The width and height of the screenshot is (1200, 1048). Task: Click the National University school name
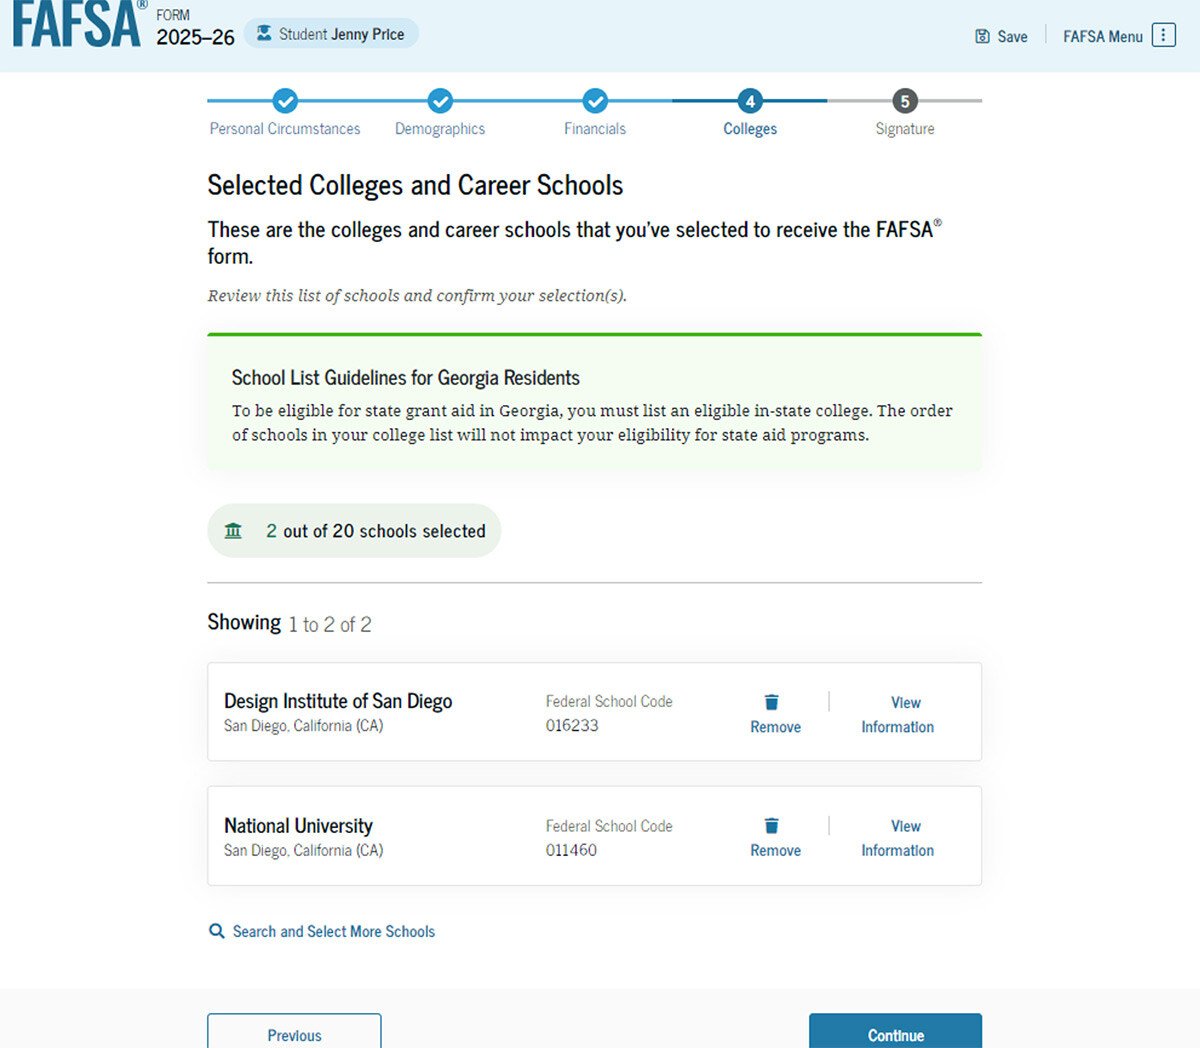click(298, 826)
